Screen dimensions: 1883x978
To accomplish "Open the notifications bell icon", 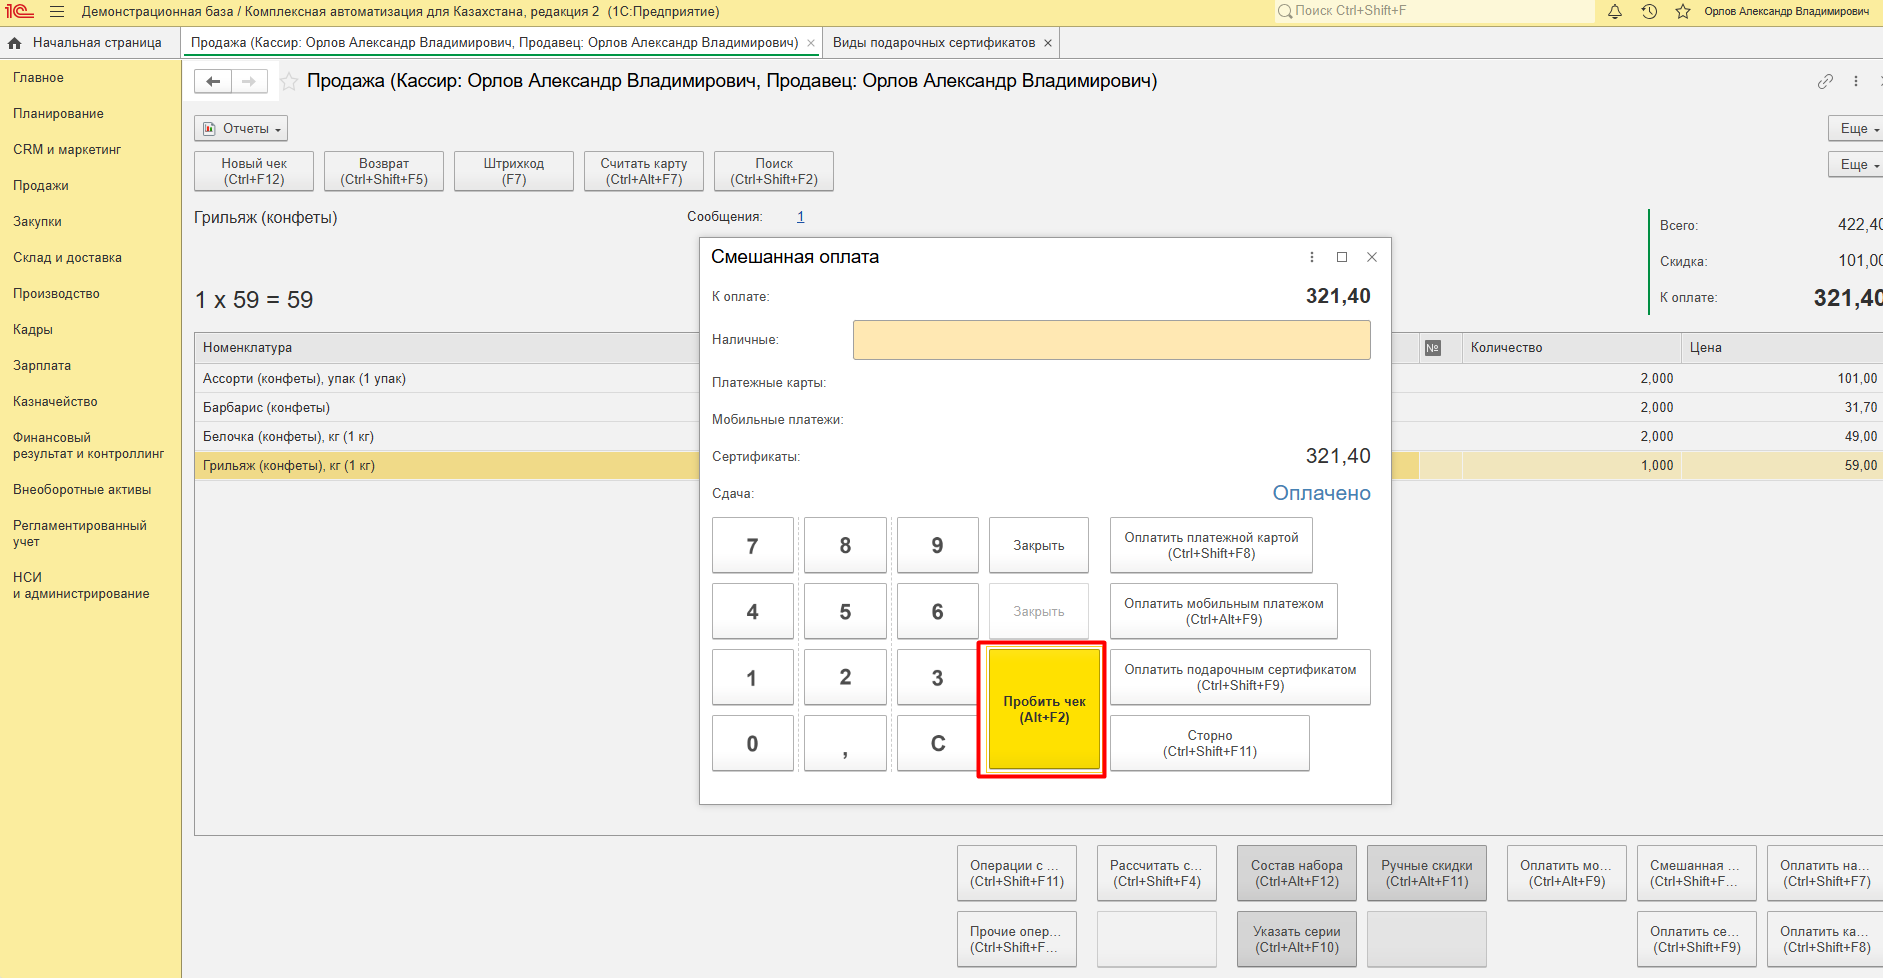I will [x=1615, y=12].
